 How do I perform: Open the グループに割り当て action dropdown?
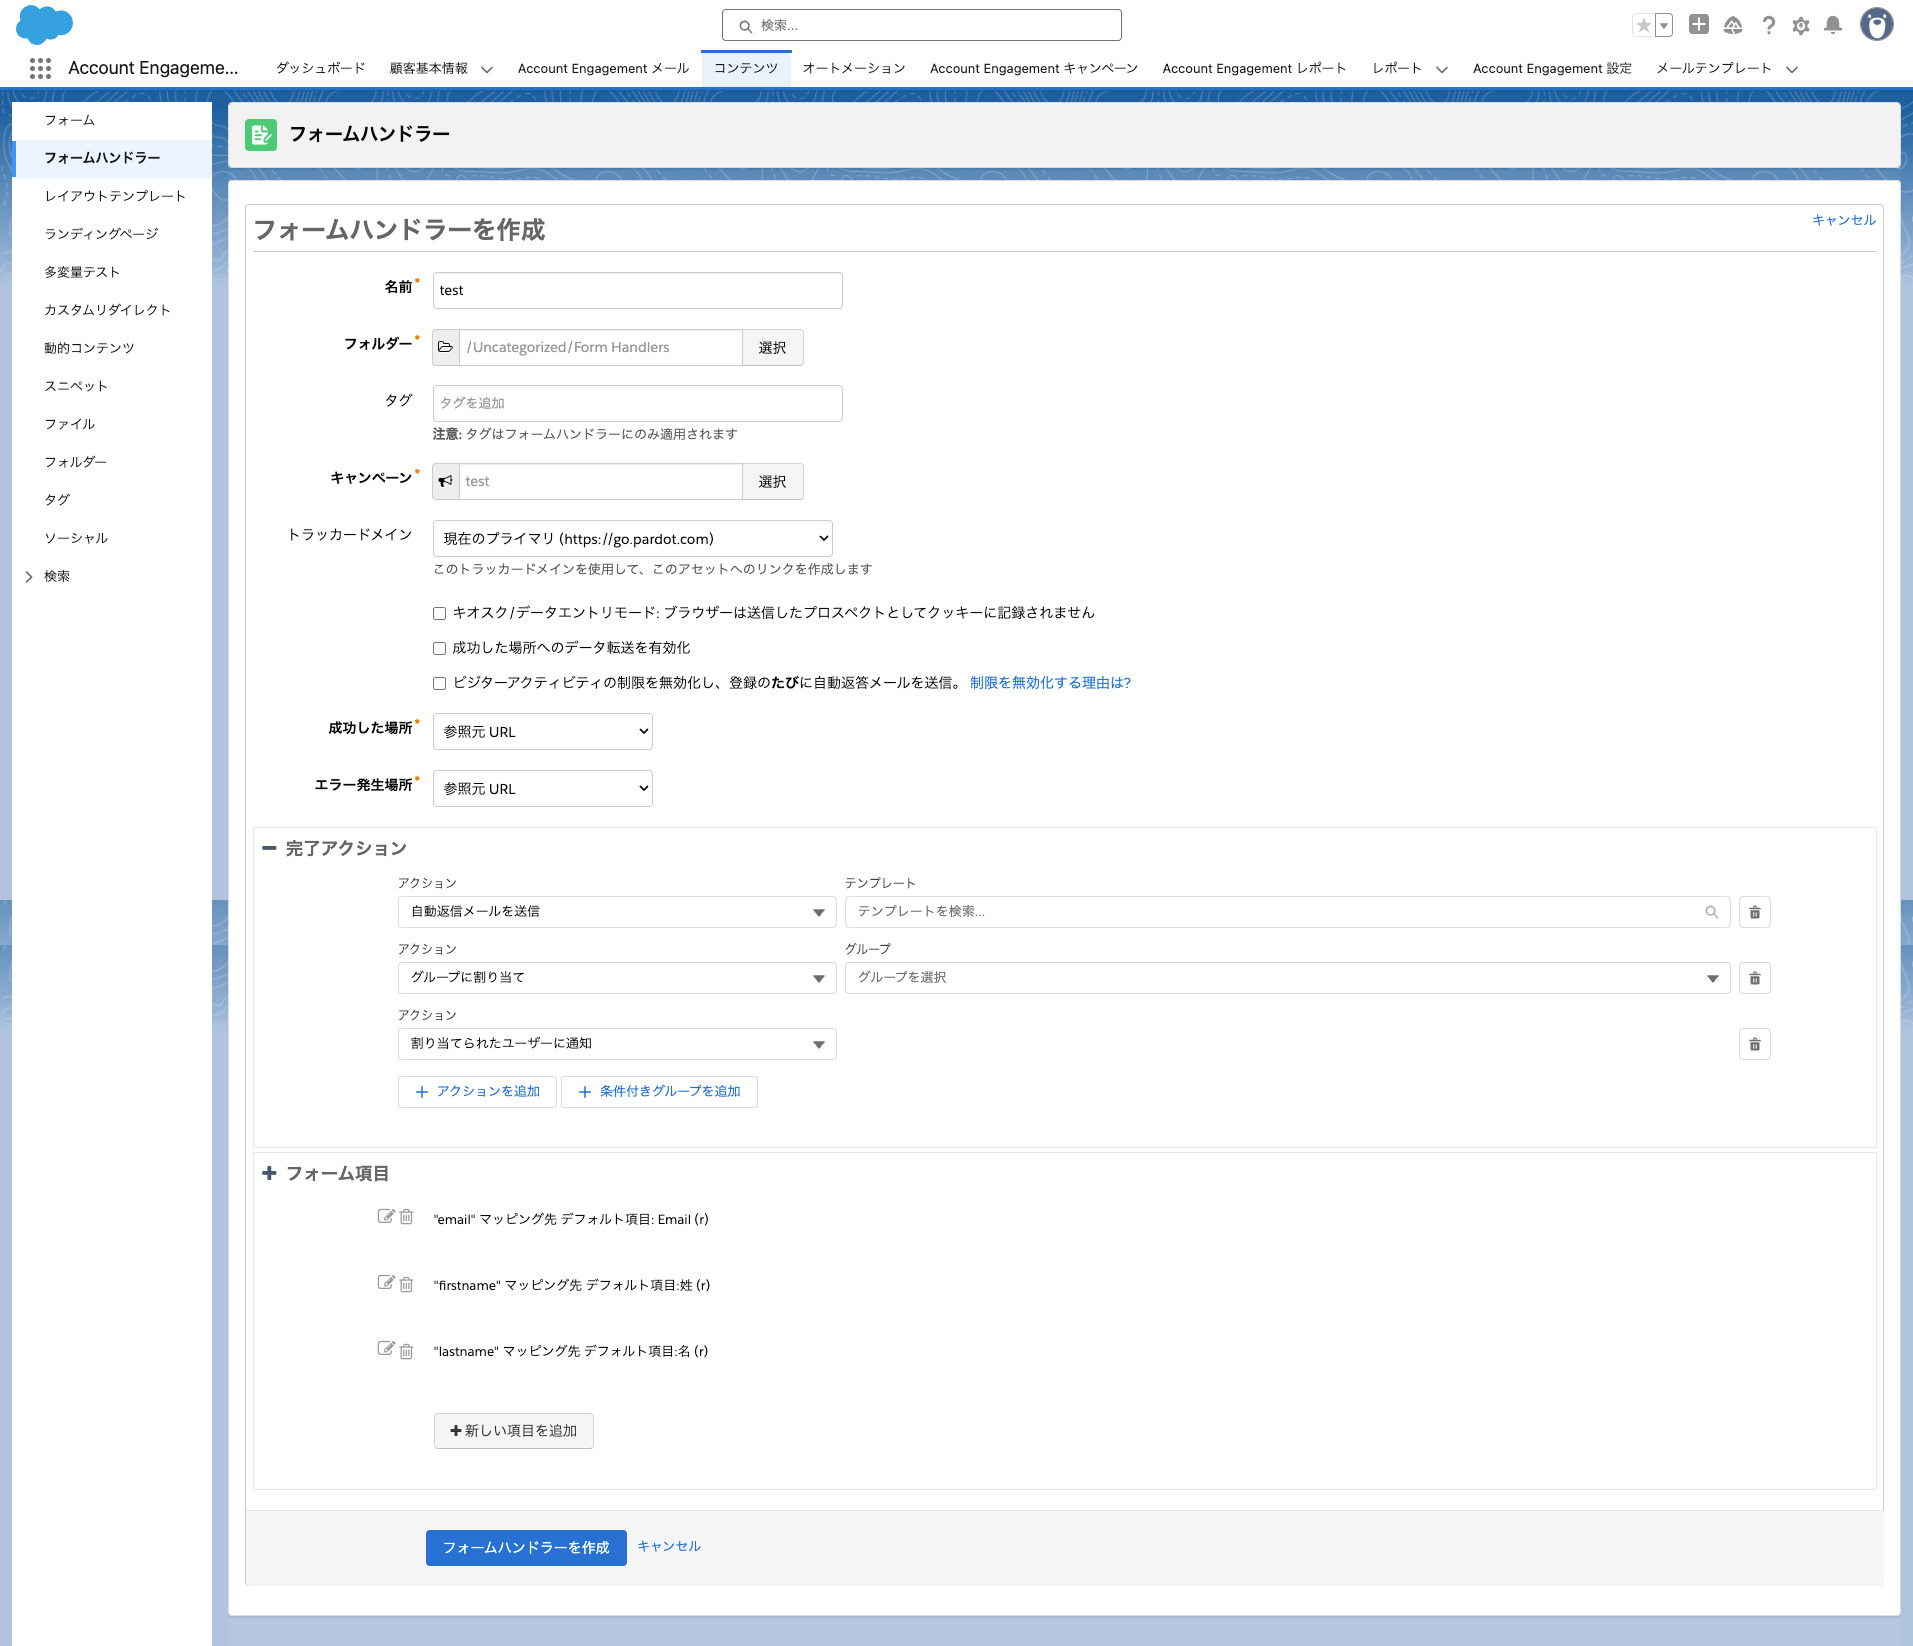coord(617,978)
